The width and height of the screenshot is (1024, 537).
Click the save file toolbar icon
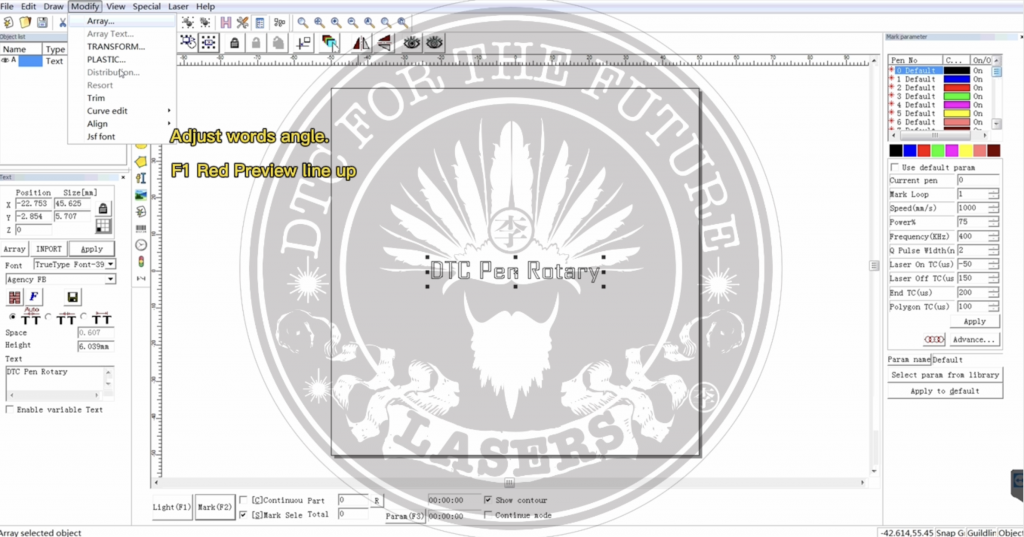[x=42, y=22]
